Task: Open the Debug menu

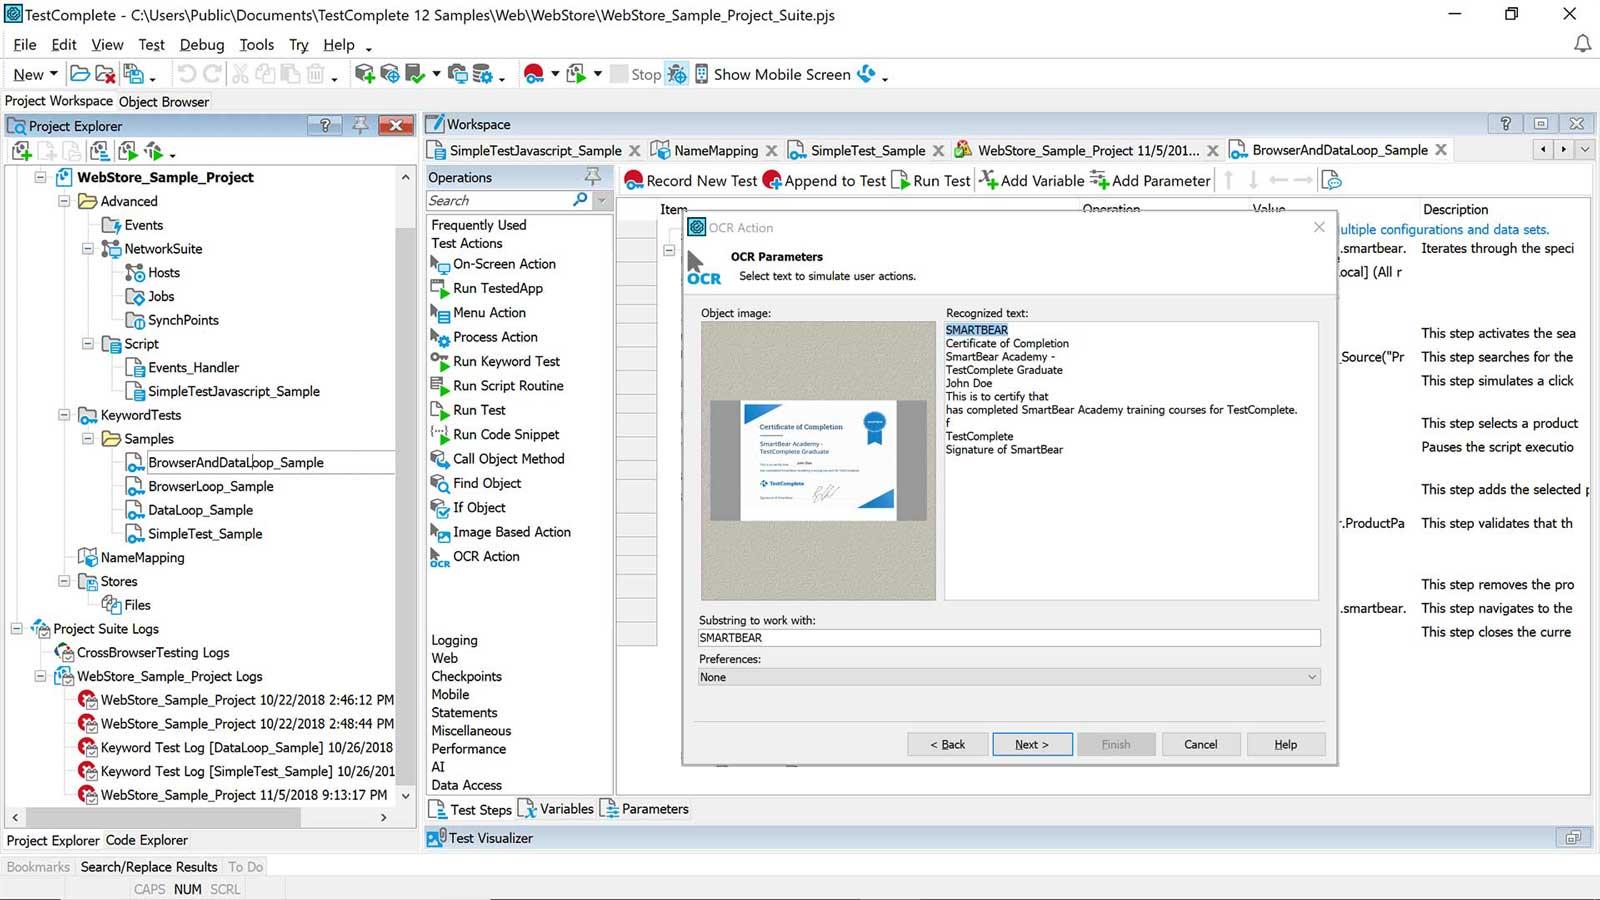Action: point(201,45)
